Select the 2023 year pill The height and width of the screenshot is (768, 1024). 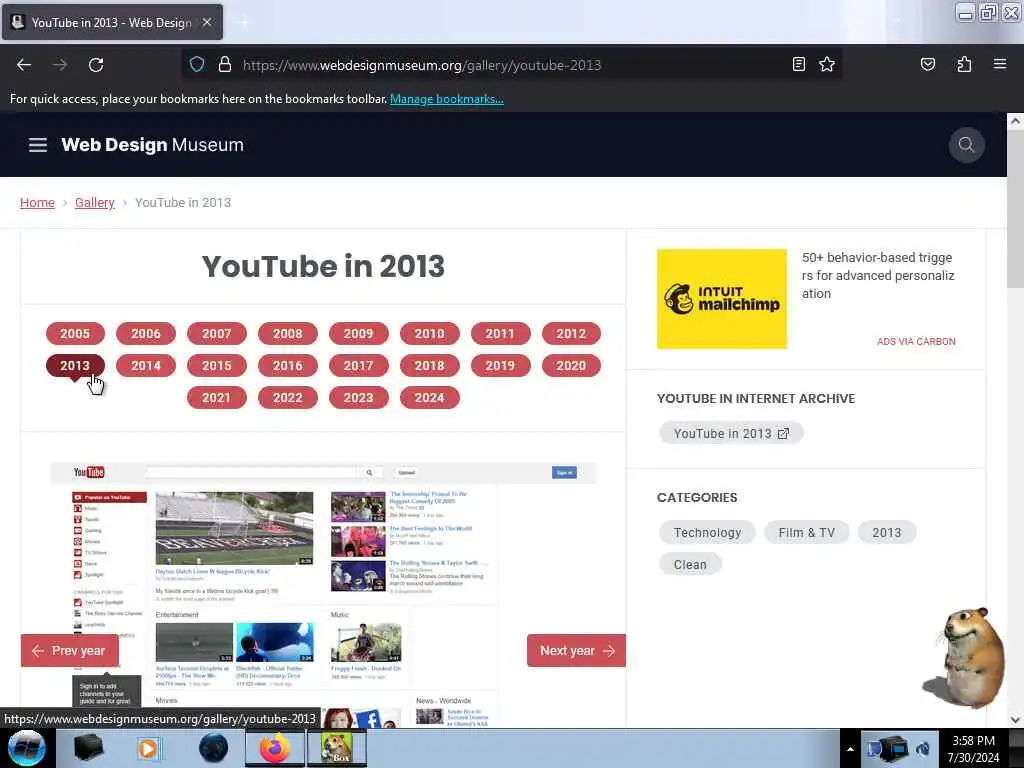click(x=359, y=398)
